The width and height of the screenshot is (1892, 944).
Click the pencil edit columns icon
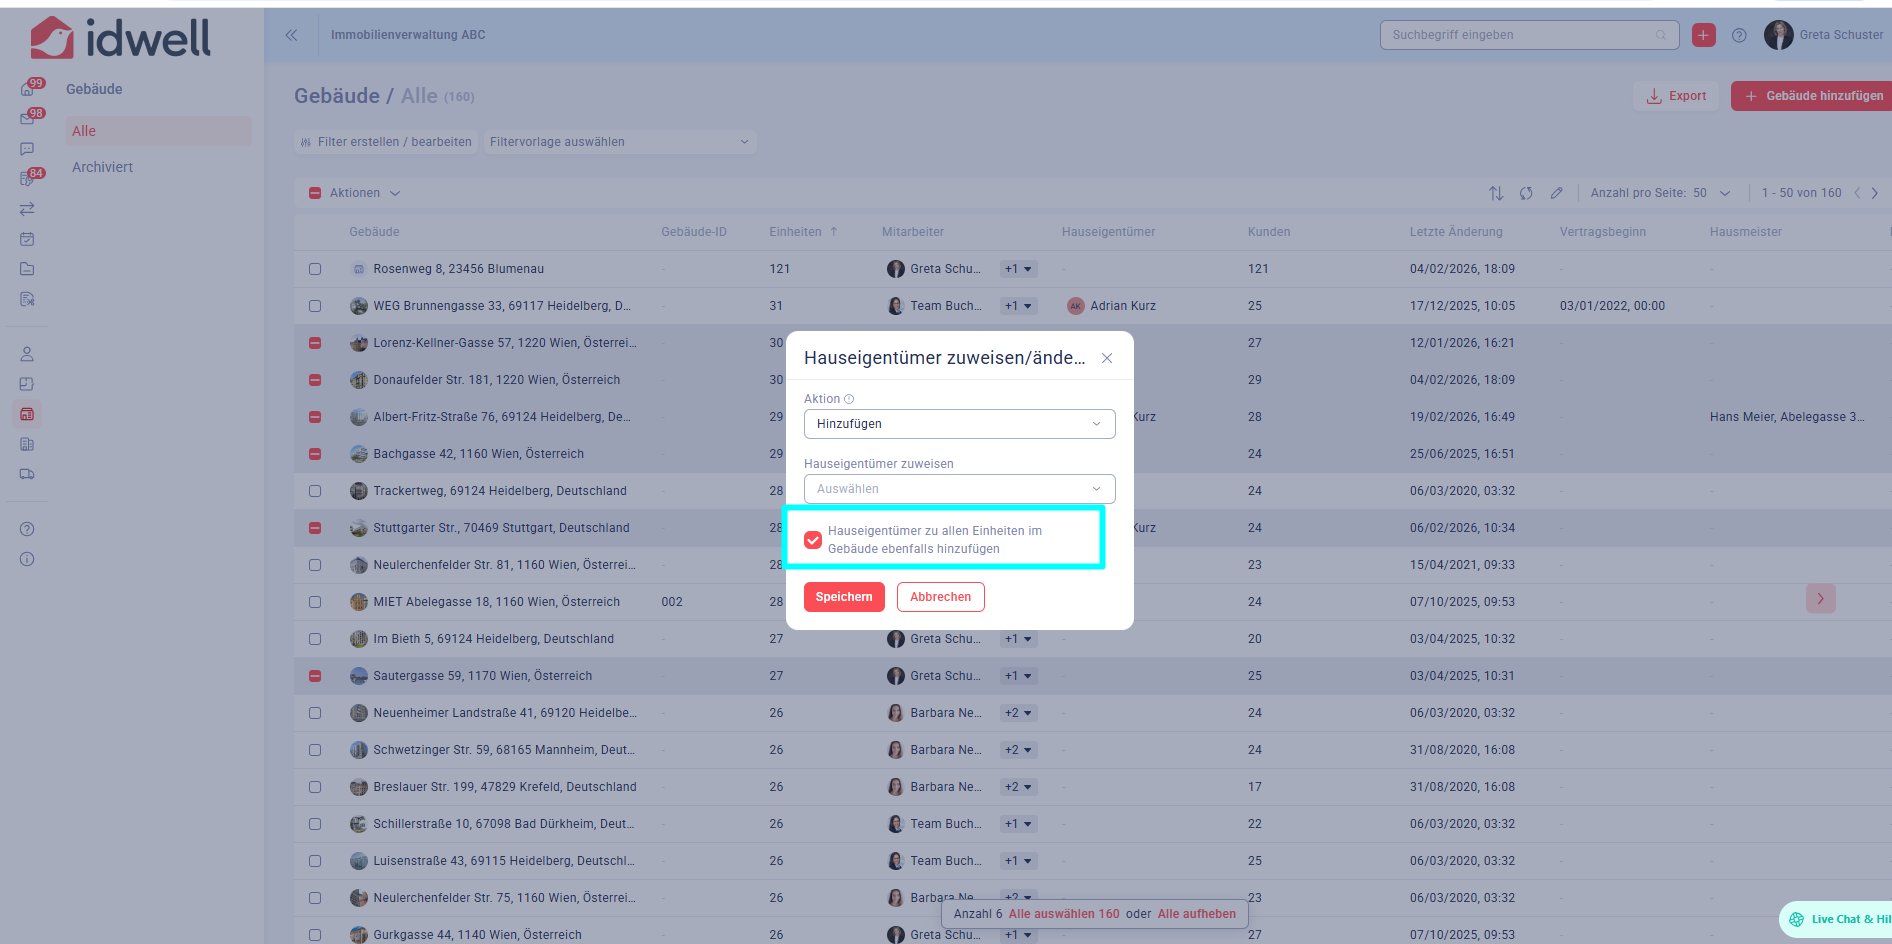(x=1556, y=193)
